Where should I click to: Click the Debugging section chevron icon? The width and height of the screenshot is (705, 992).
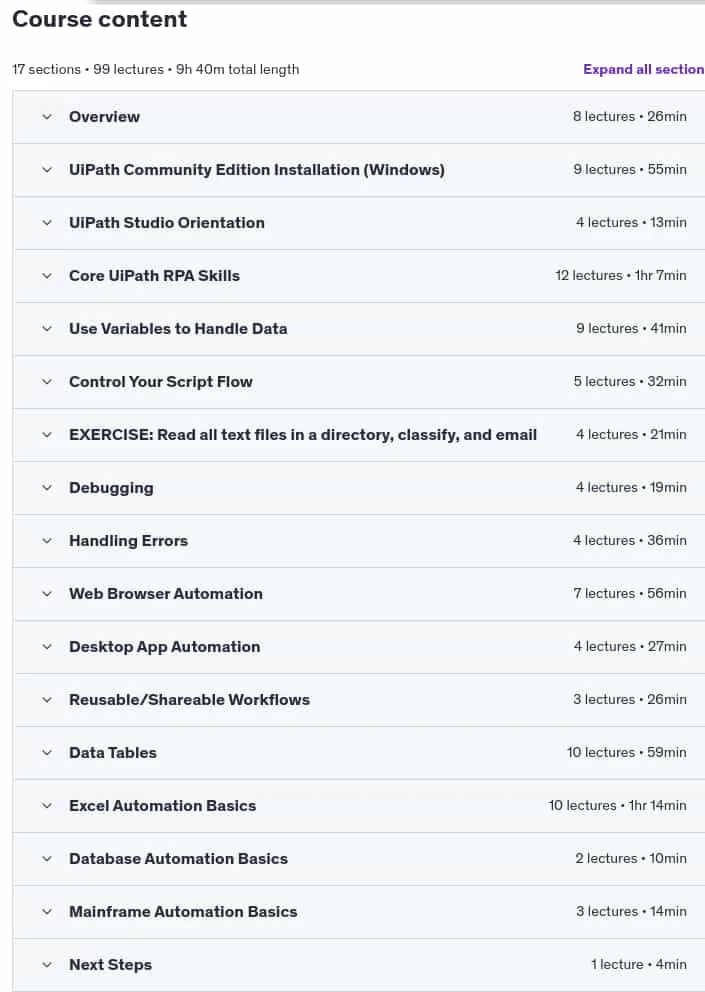coord(47,488)
